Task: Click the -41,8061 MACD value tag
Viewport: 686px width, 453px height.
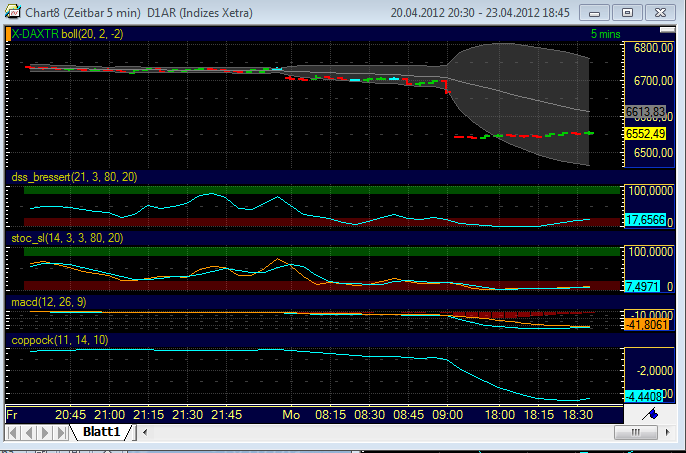Action: point(646,325)
